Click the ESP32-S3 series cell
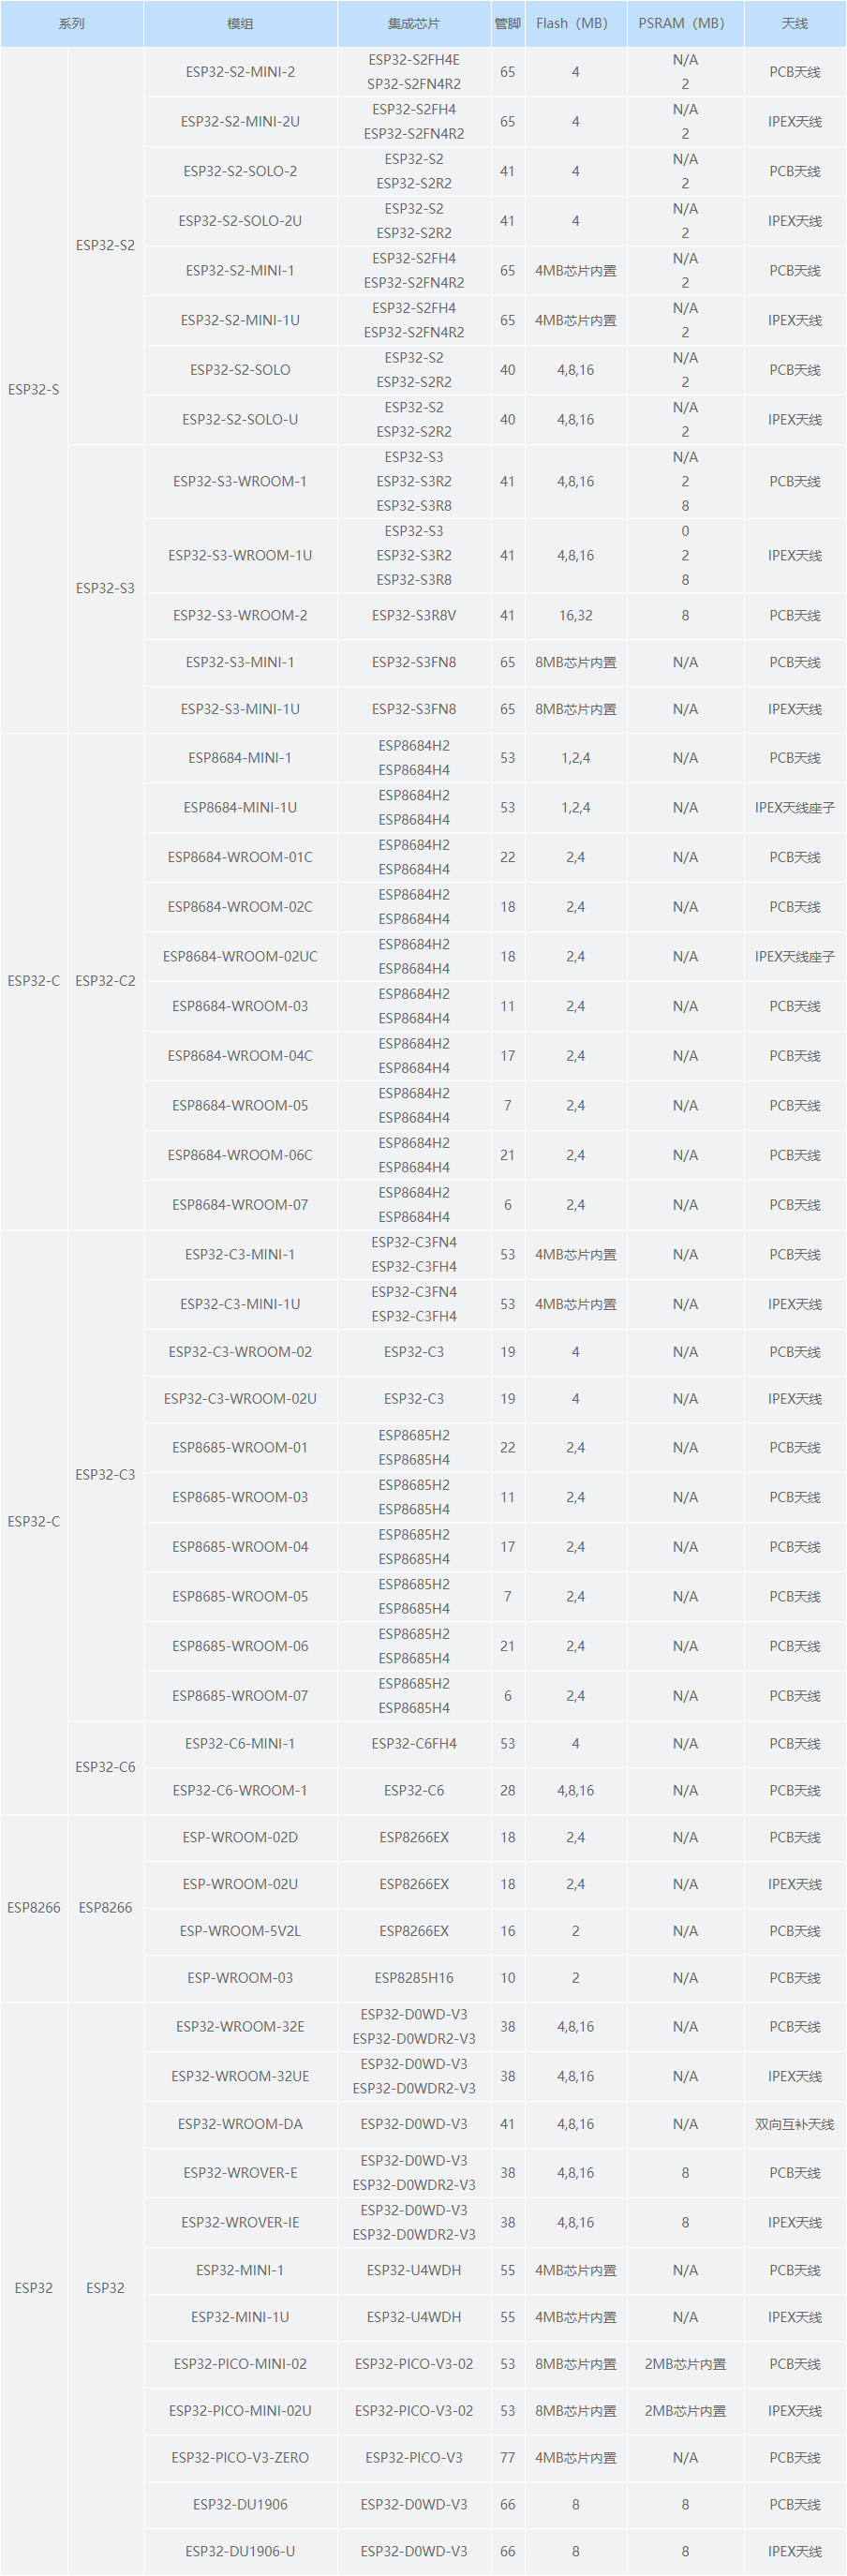 pos(105,588)
